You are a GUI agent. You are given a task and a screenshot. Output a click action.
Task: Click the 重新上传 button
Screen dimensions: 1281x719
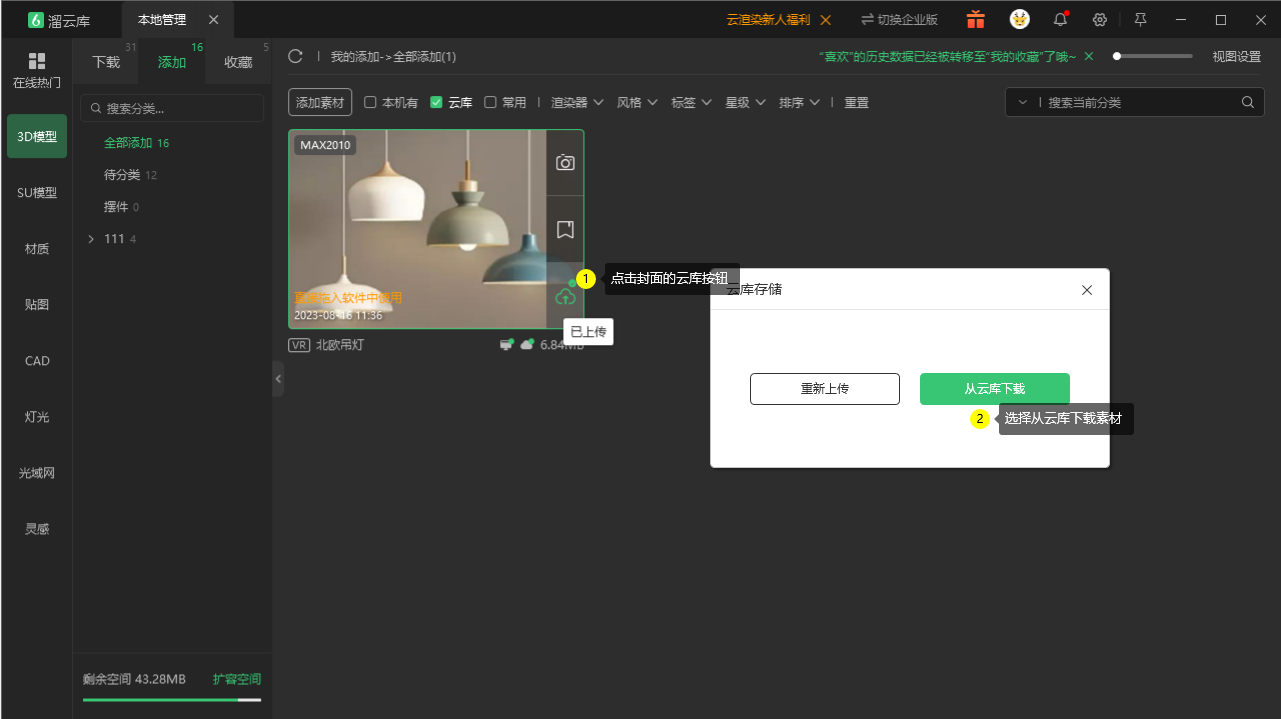(825, 389)
